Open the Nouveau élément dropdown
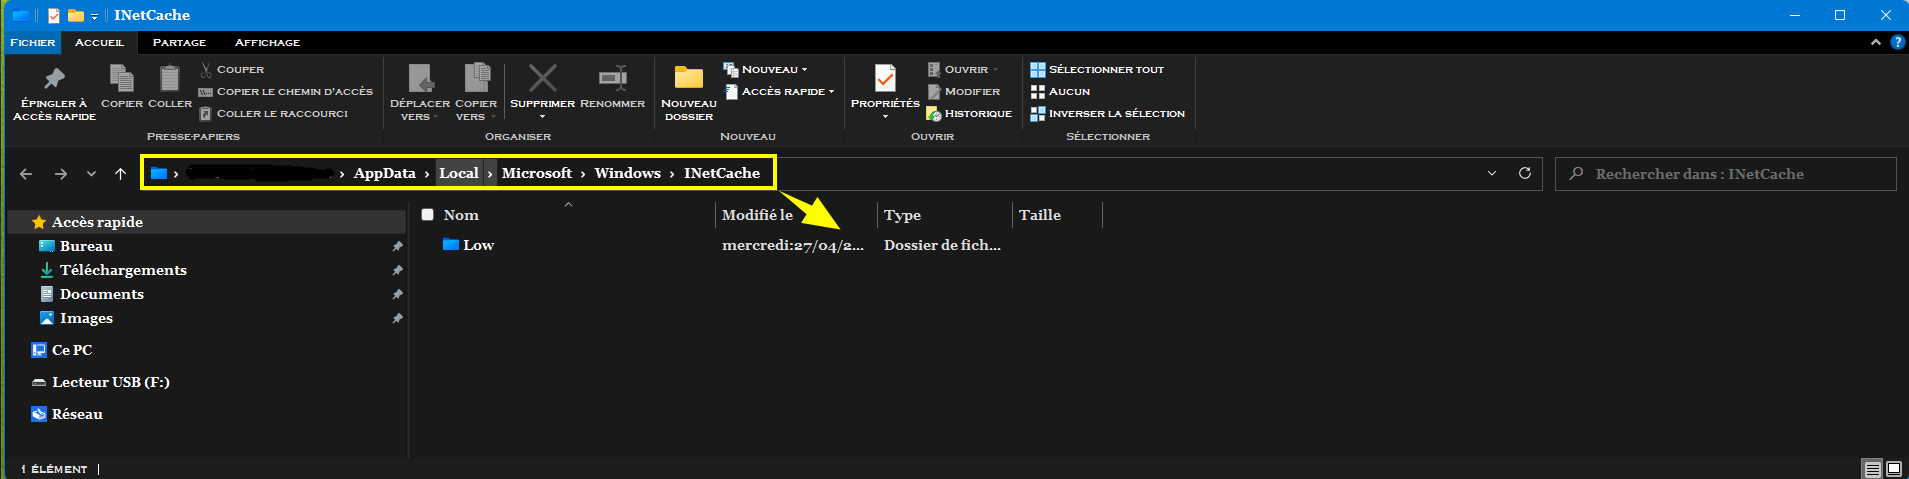 click(765, 70)
